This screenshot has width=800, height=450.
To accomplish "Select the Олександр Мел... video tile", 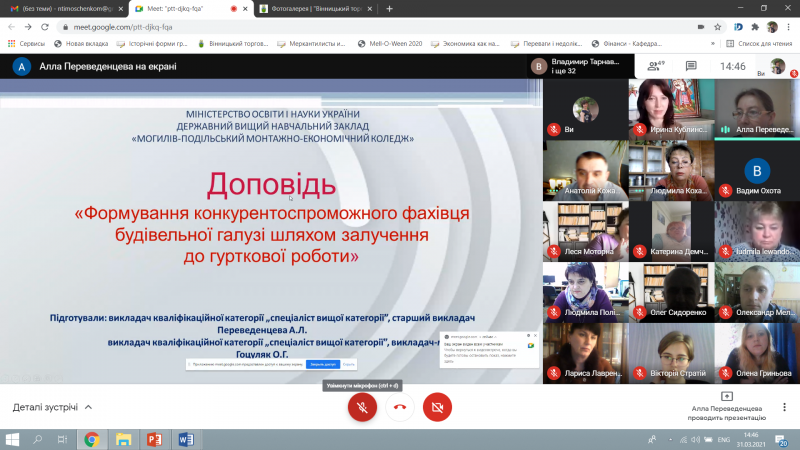I will [x=757, y=292].
